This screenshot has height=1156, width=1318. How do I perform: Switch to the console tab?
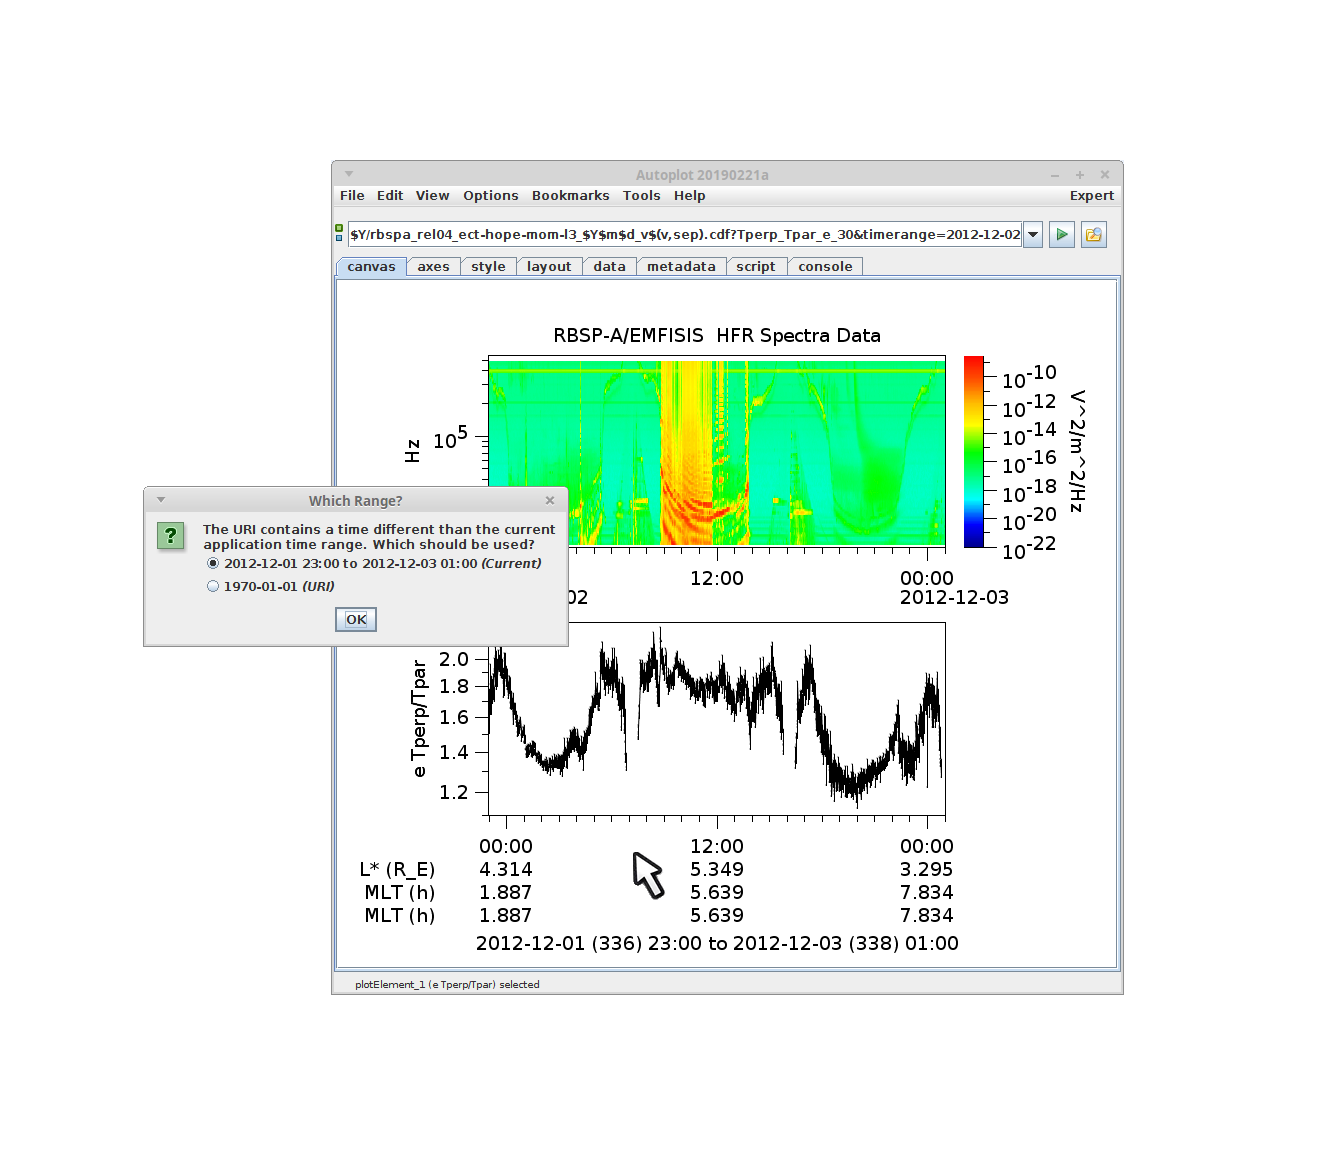pyautogui.click(x=825, y=267)
